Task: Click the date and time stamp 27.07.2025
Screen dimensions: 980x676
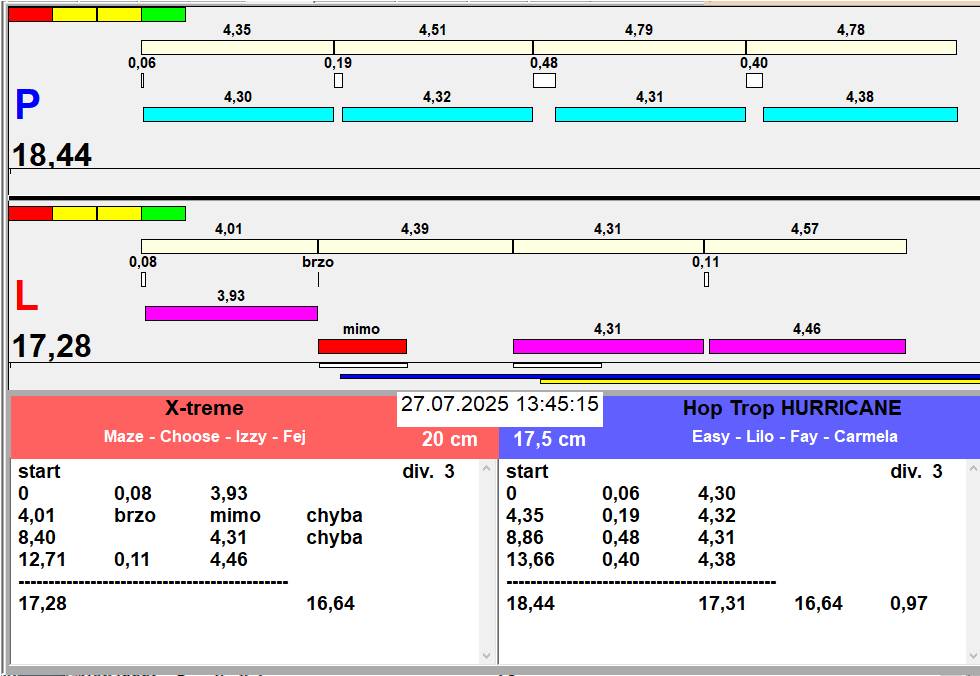Action: click(500, 405)
